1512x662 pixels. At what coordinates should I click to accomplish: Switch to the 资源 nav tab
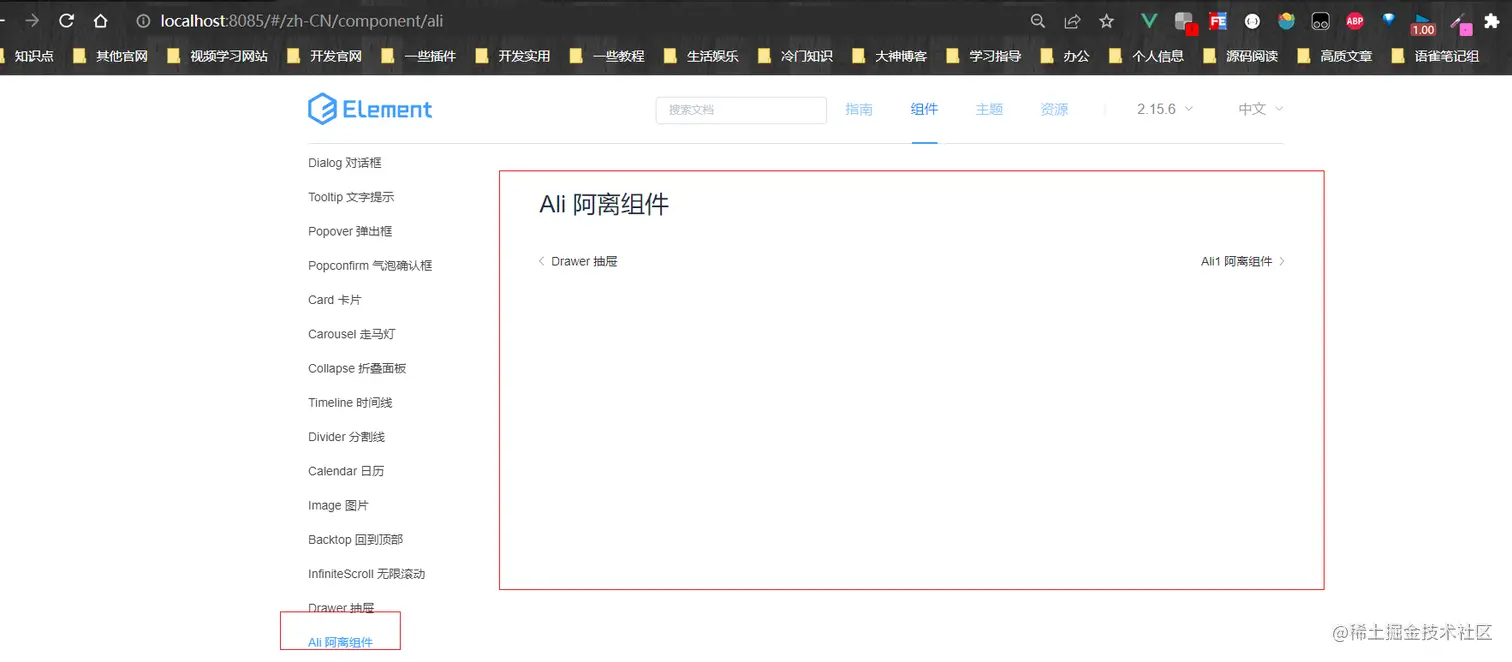[x=1054, y=109]
